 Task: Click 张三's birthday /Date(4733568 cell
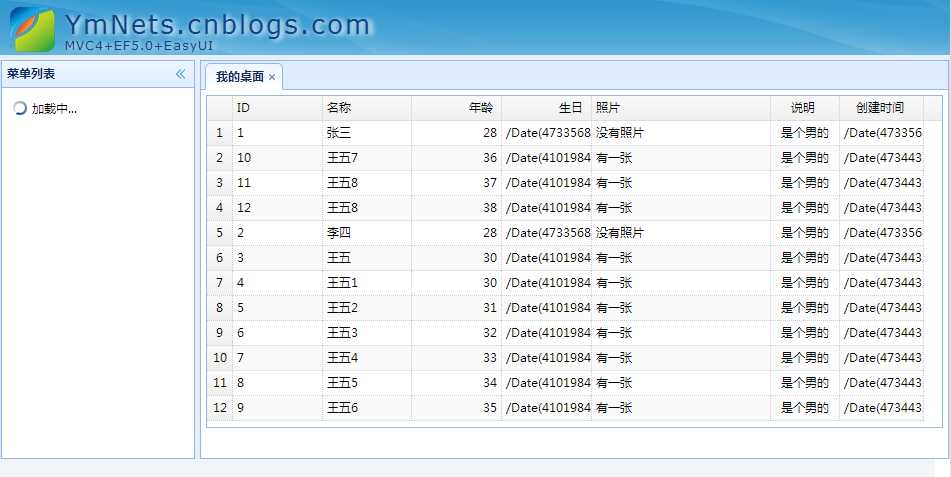[x=546, y=133]
